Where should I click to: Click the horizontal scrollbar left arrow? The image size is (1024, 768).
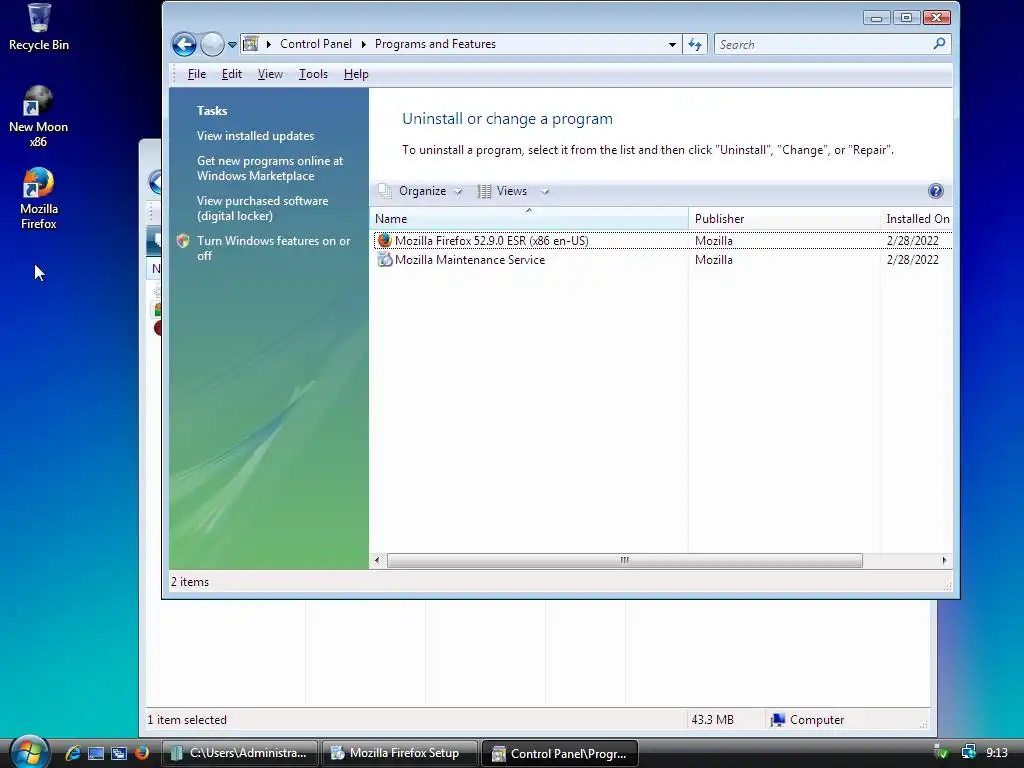(377, 560)
